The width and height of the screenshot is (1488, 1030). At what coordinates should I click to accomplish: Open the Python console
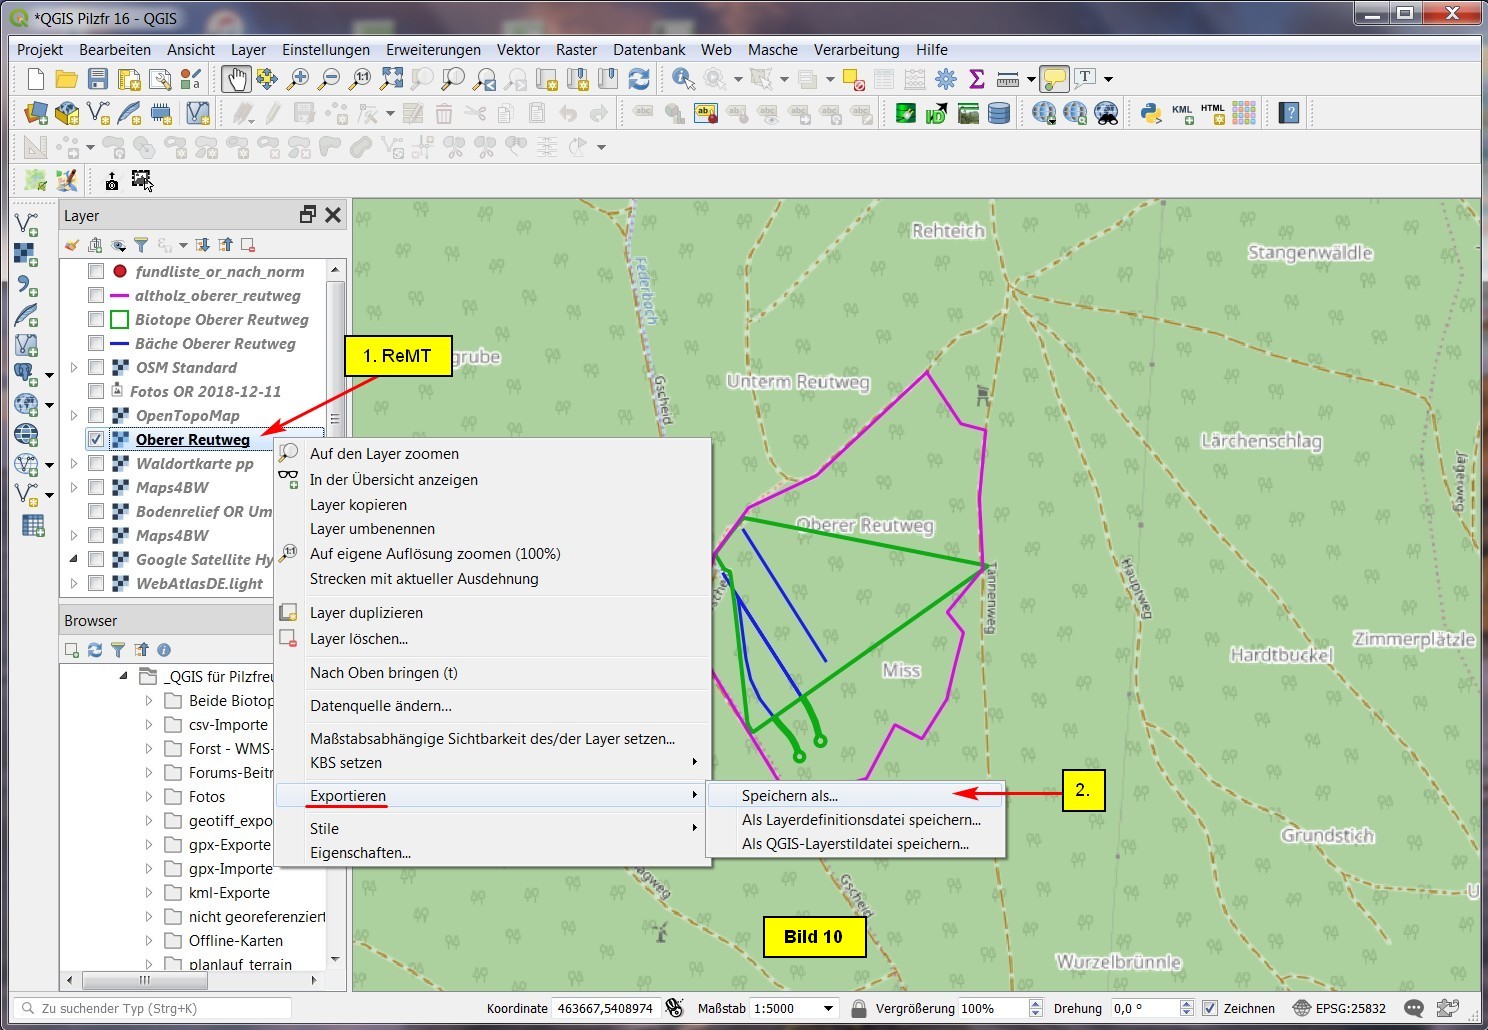1151,113
